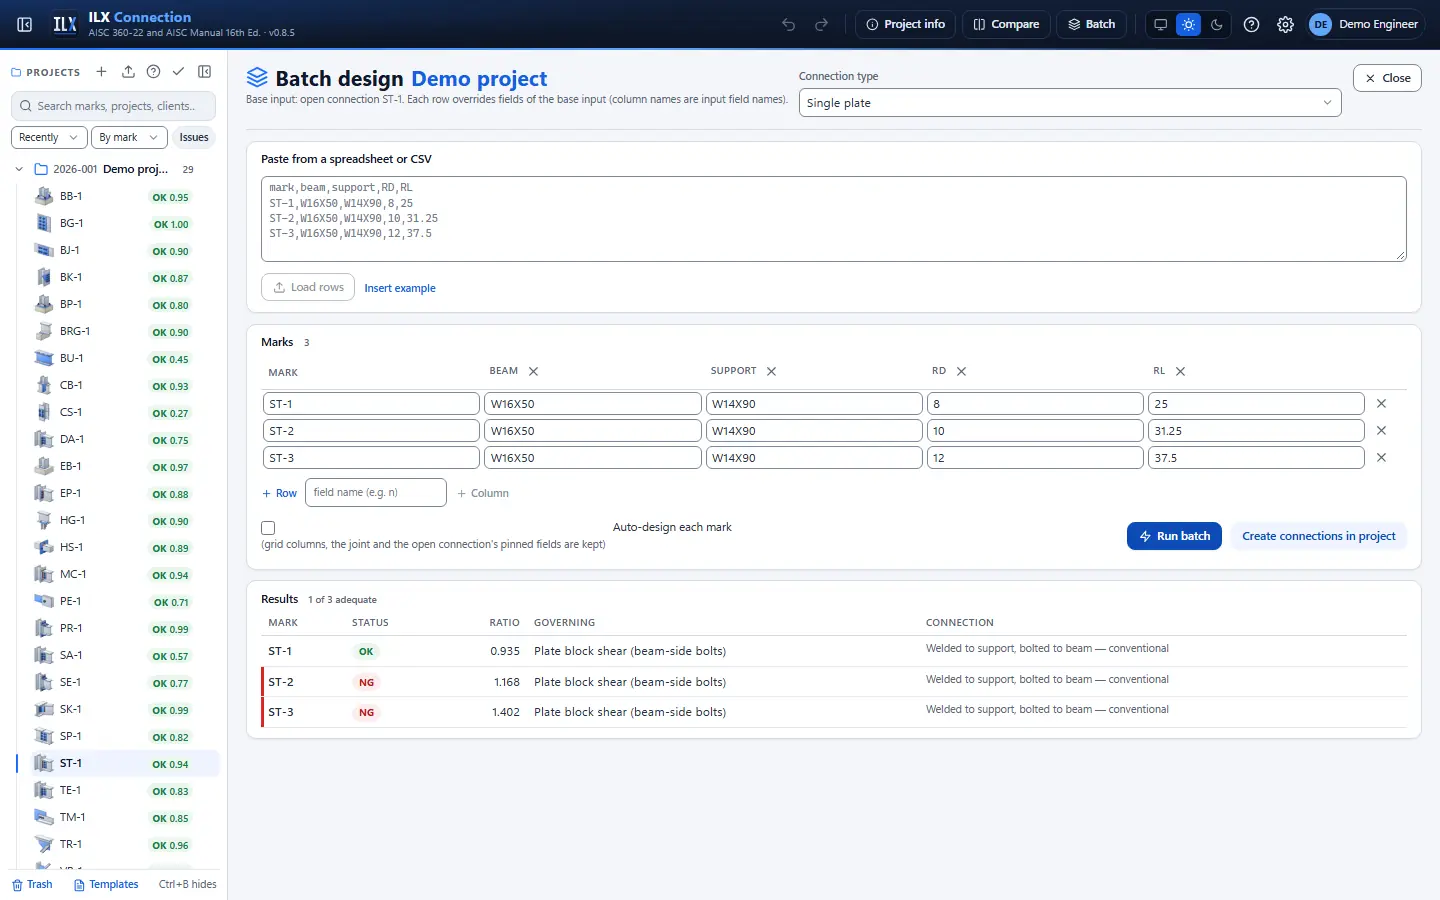
Task: Redo the last undone action
Action: point(822,24)
